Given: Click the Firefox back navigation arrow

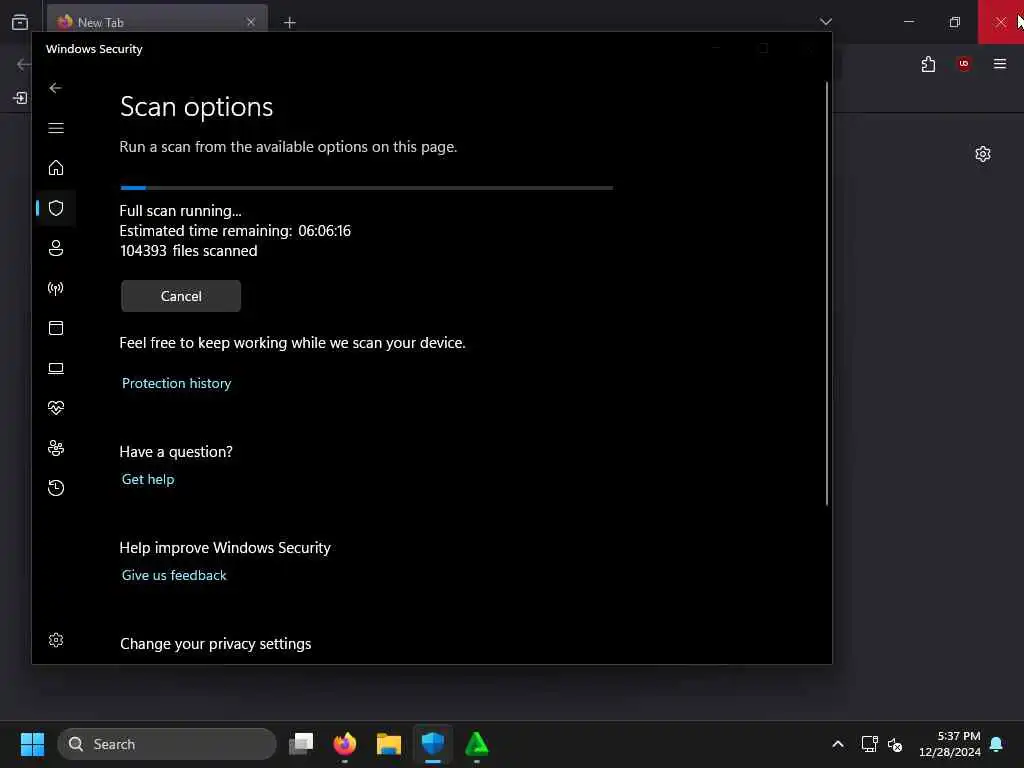Looking at the screenshot, I should tap(23, 64).
